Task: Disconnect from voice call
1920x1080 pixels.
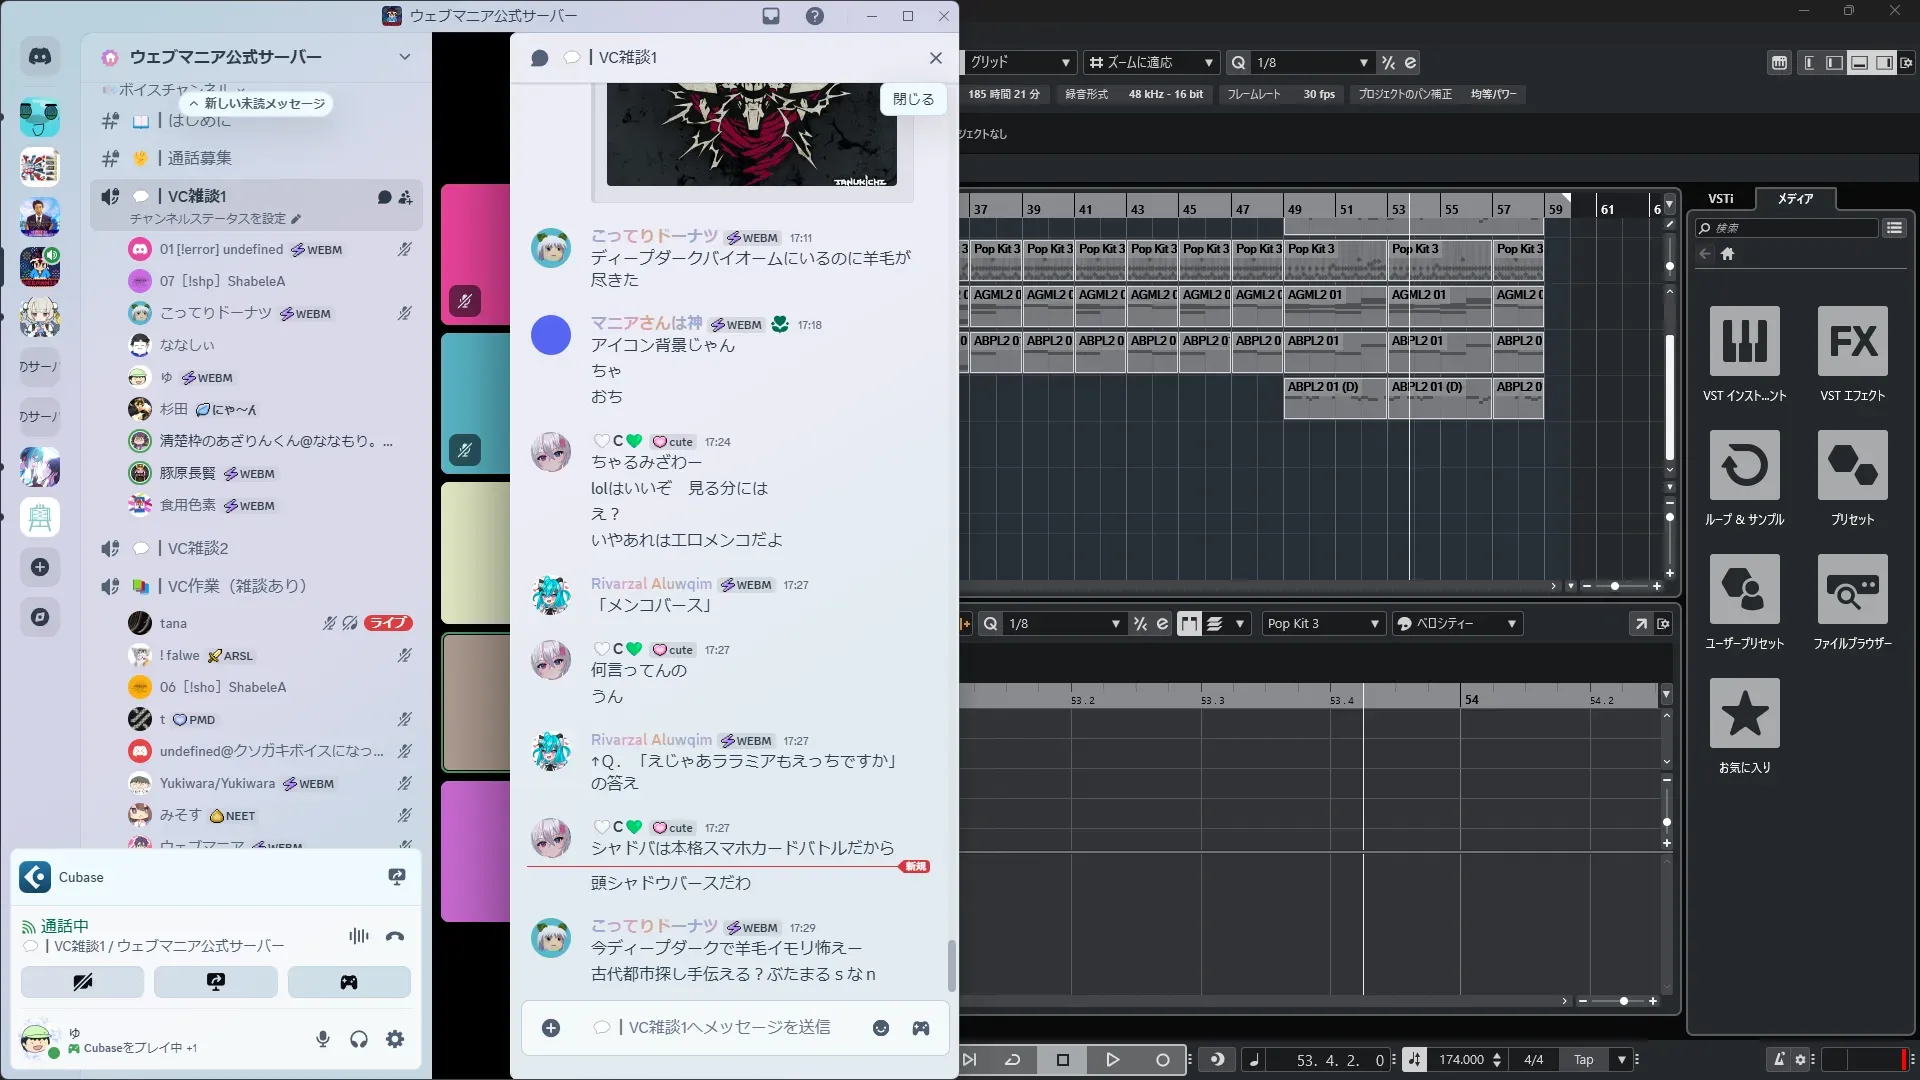Action: [x=395, y=936]
